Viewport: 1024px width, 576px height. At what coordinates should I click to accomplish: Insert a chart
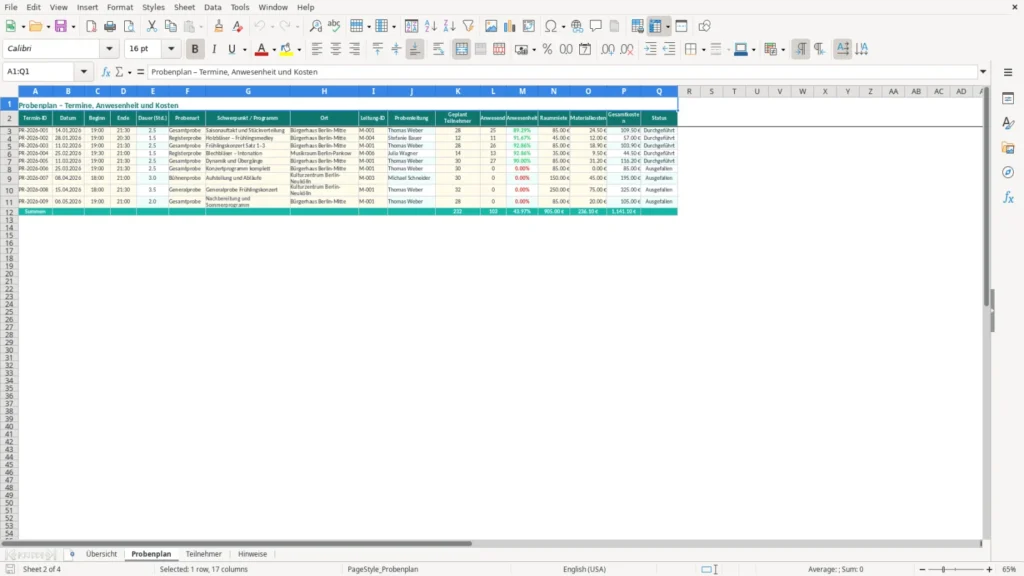point(509,26)
